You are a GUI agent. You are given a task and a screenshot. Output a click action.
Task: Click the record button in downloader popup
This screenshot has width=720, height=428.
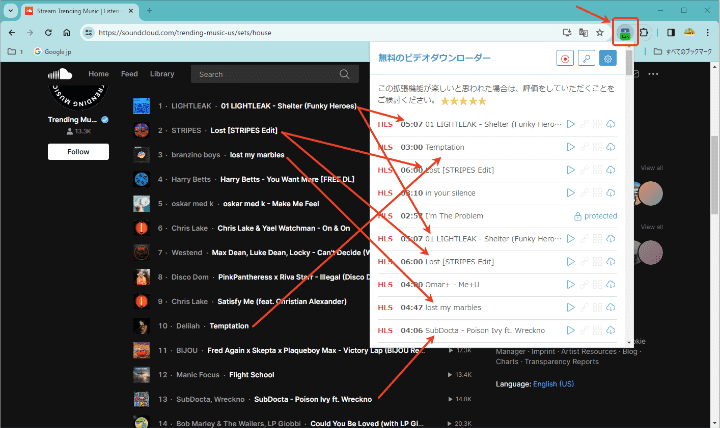coord(565,59)
